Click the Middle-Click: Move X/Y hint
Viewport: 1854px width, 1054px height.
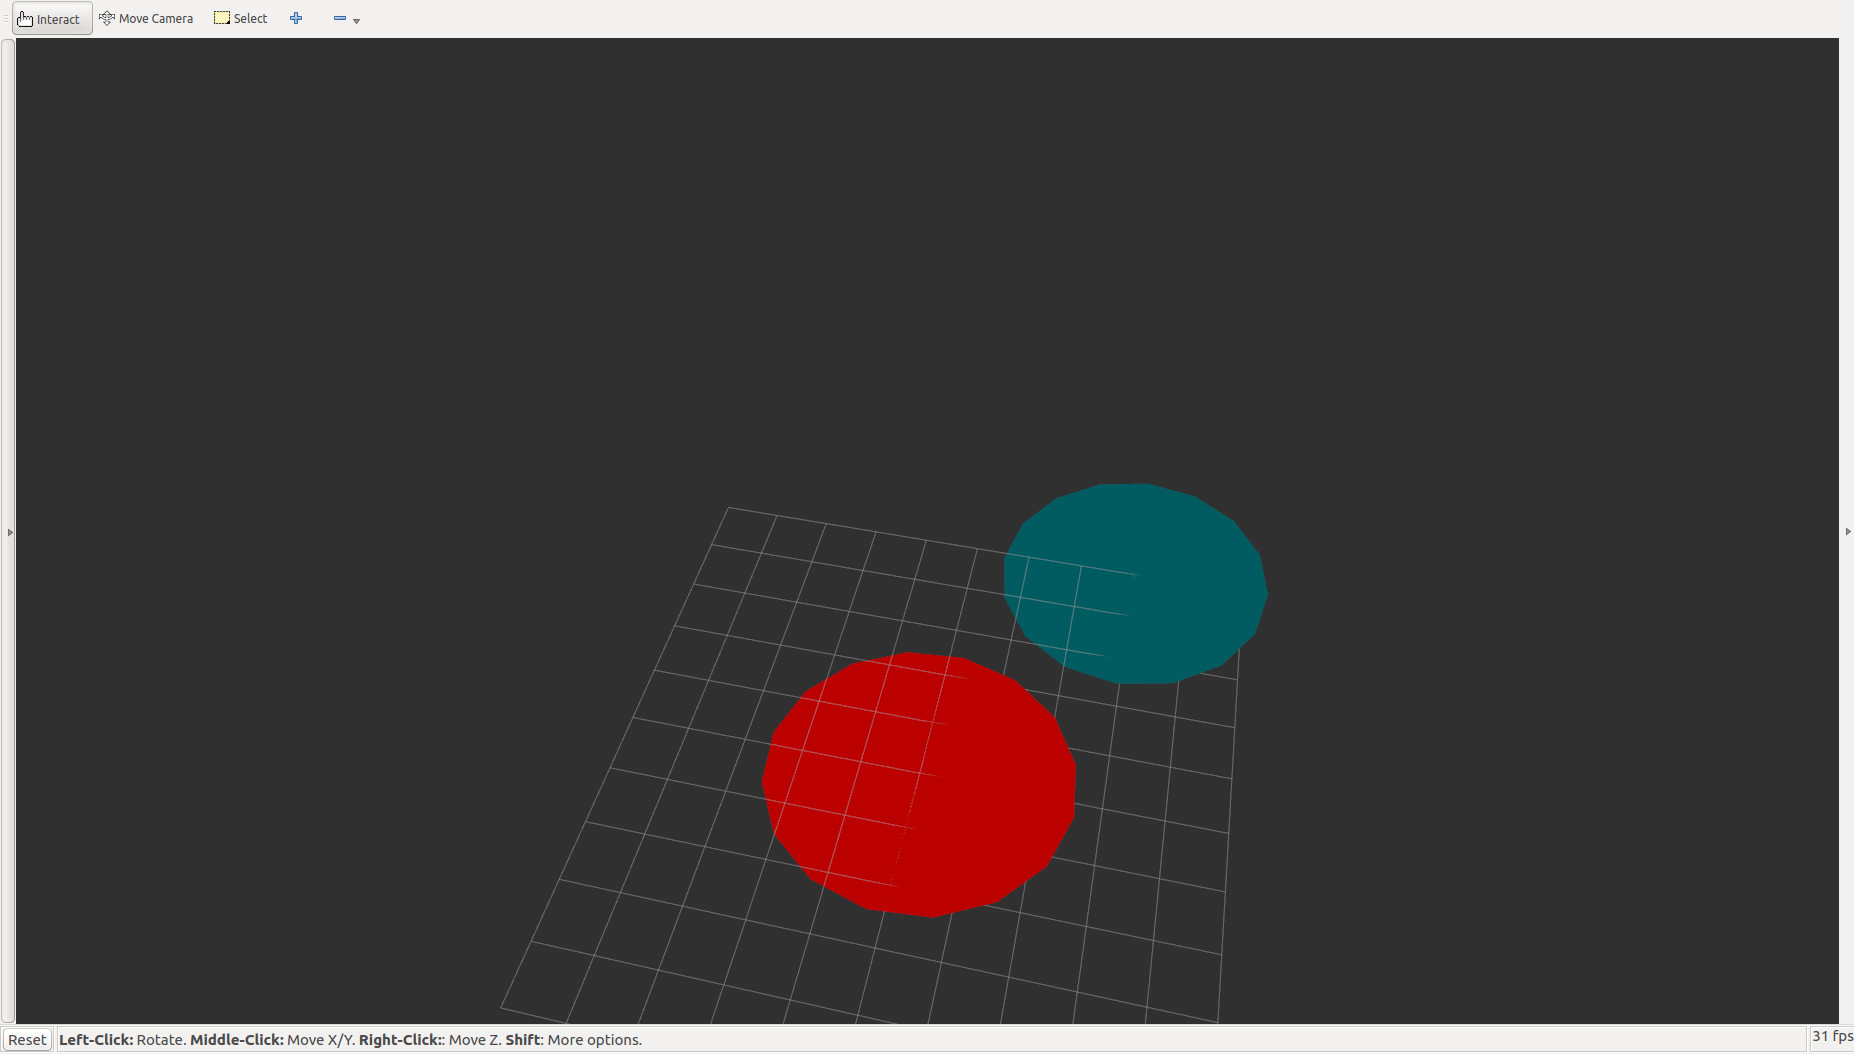[272, 1040]
